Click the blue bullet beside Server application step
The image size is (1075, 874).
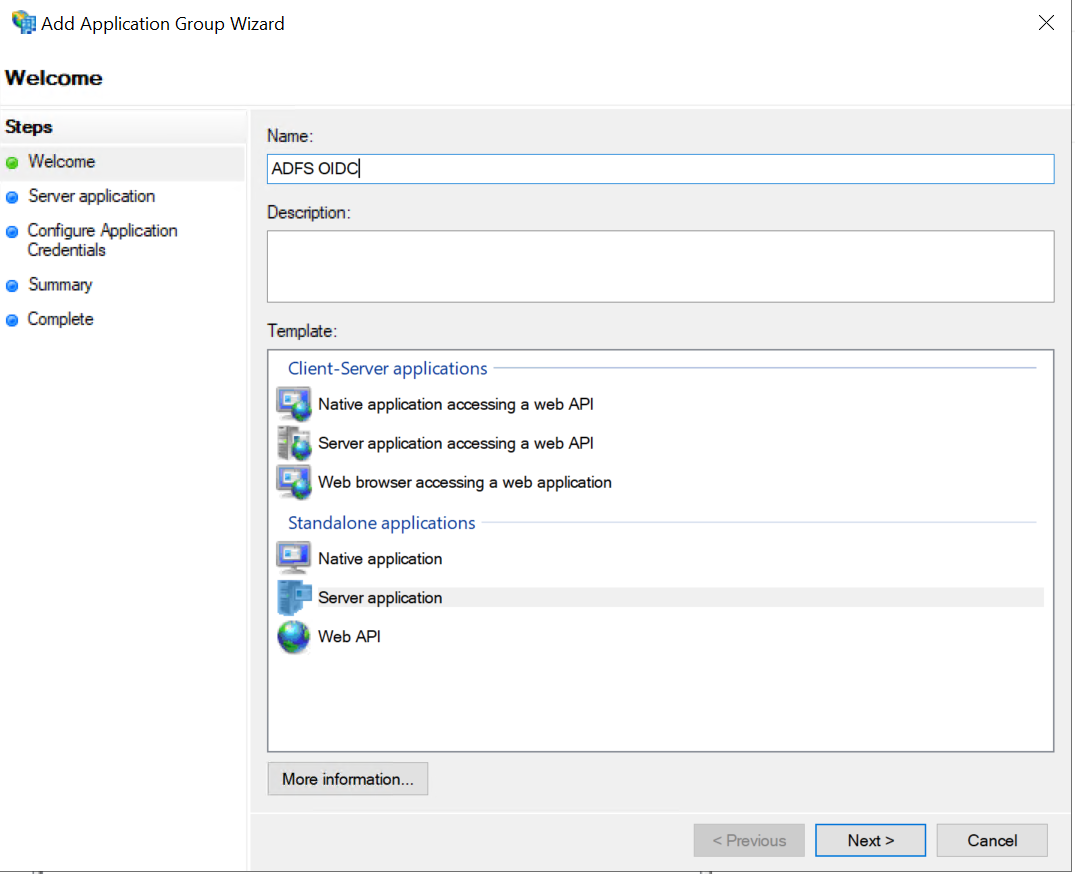(12, 197)
